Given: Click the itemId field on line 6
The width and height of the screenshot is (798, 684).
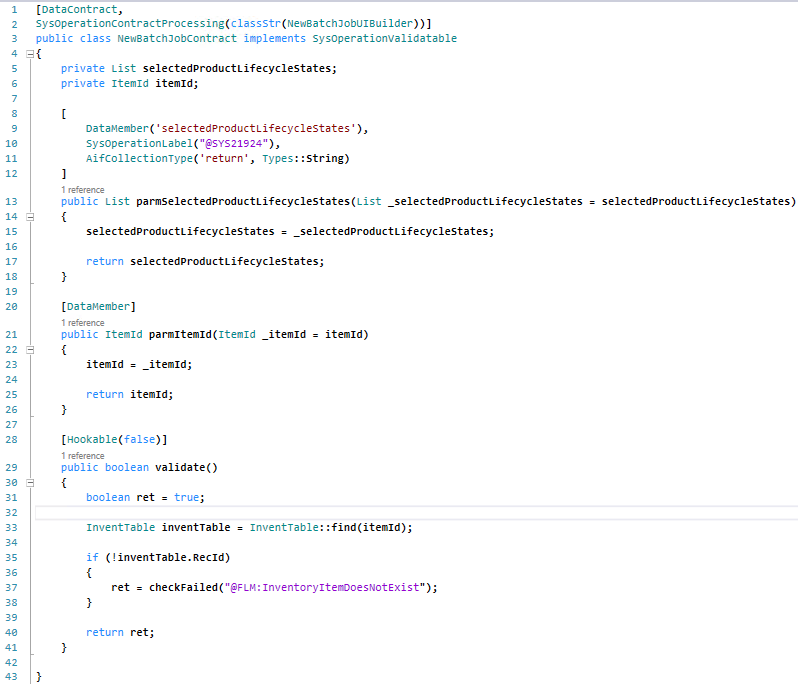Looking at the screenshot, I should (174, 83).
